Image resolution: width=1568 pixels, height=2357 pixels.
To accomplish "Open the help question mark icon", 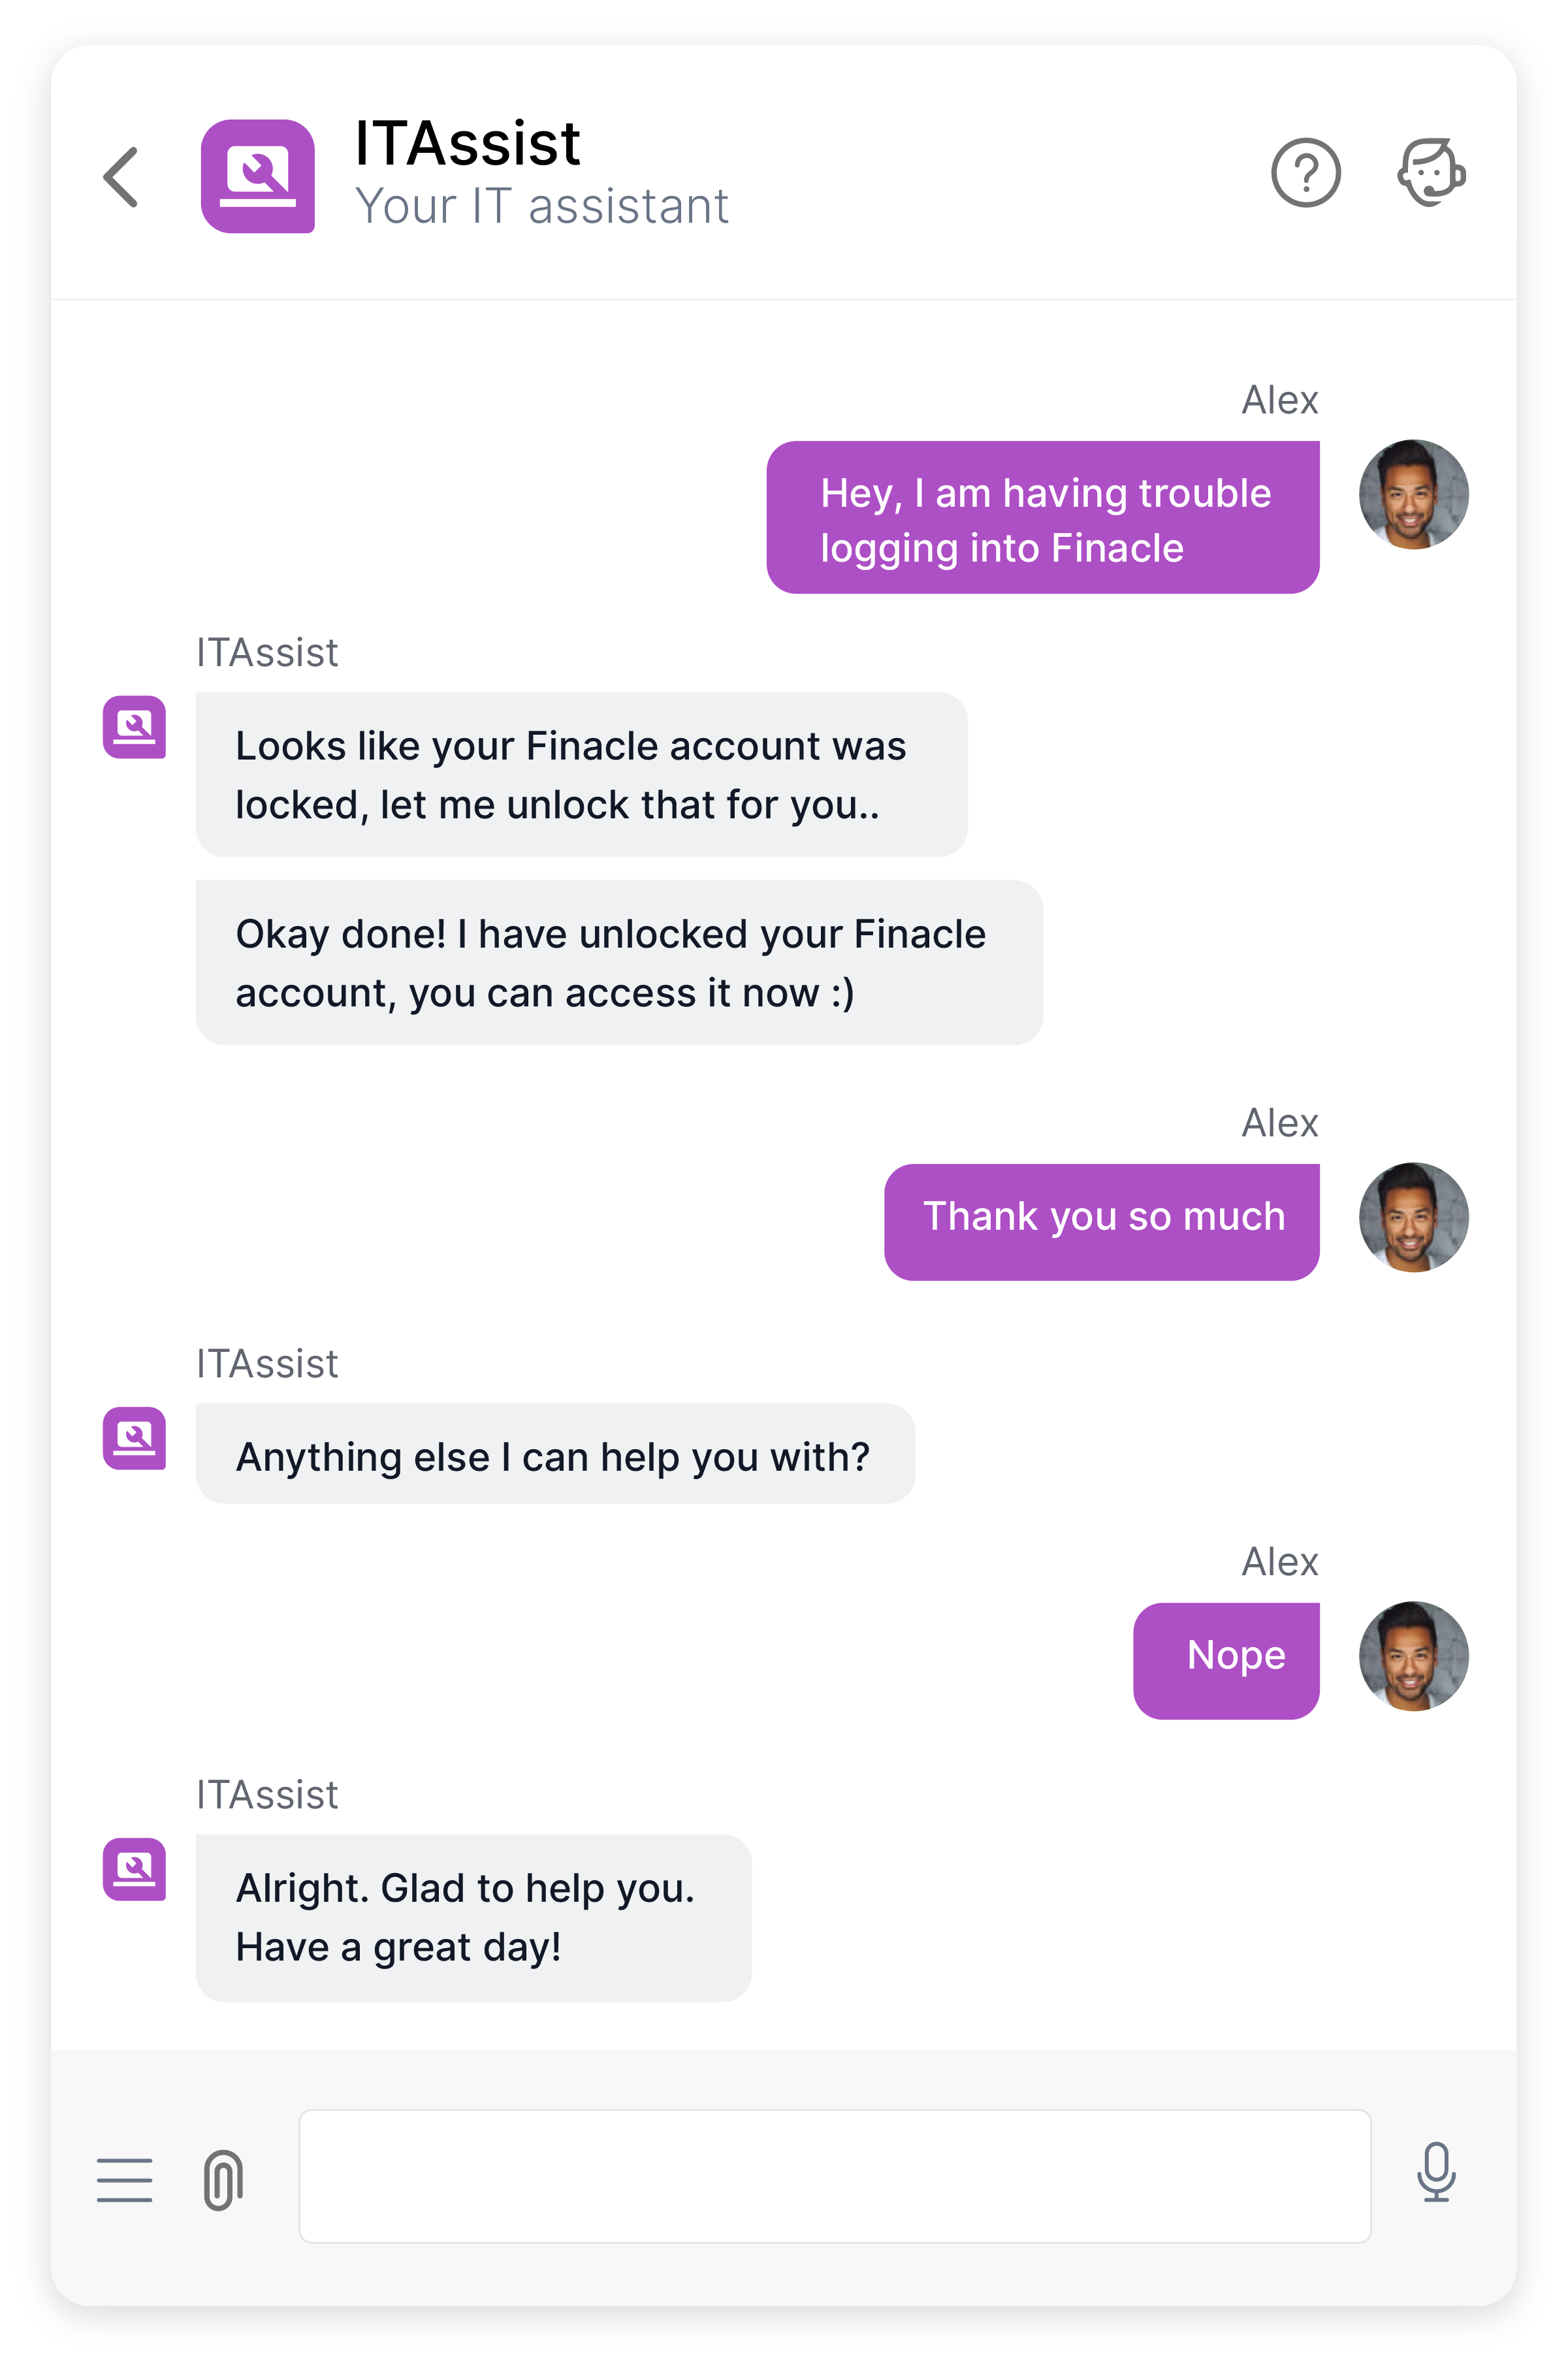I will point(1305,173).
